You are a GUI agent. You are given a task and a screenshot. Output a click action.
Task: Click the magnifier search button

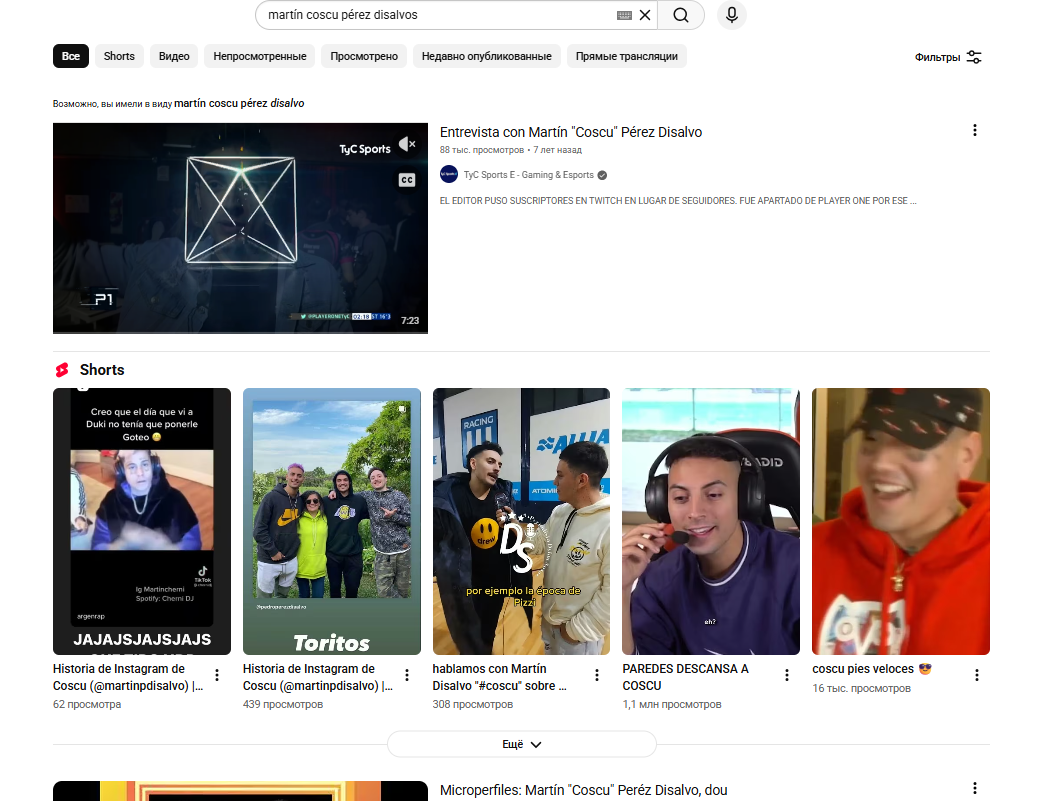pyautogui.click(x=681, y=15)
